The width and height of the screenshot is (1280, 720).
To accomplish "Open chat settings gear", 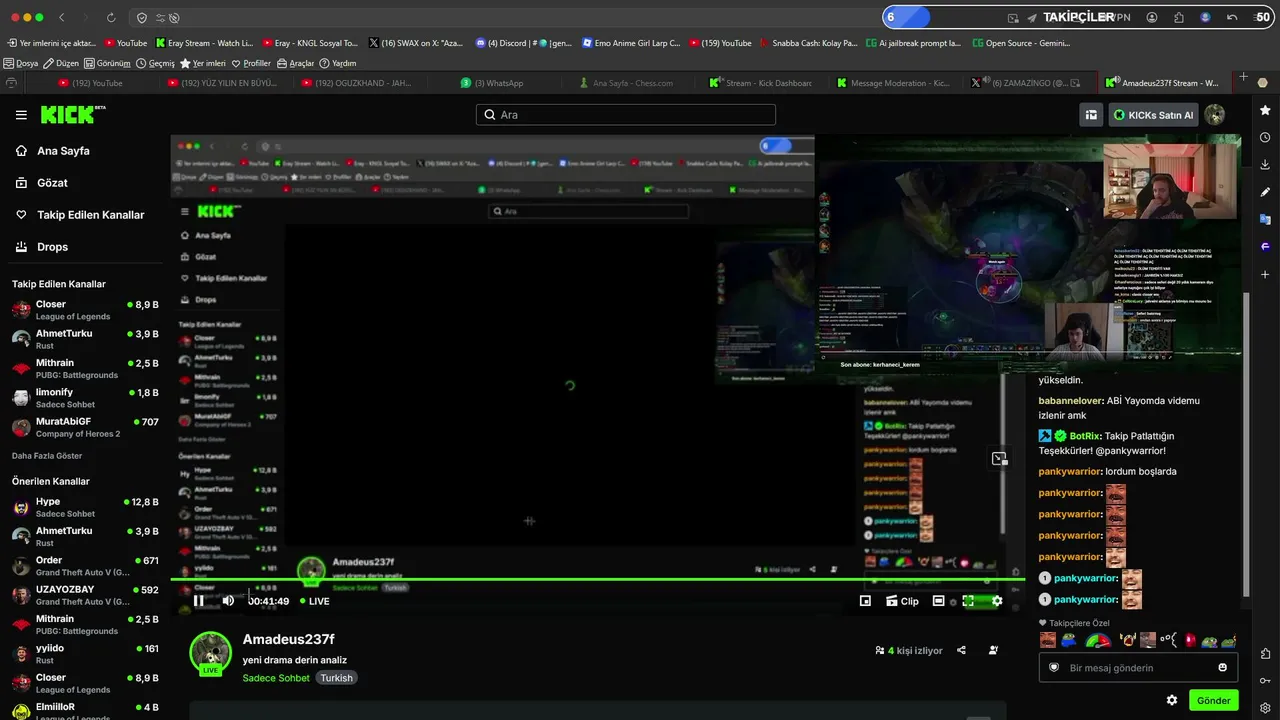I will pyautogui.click(x=1172, y=700).
